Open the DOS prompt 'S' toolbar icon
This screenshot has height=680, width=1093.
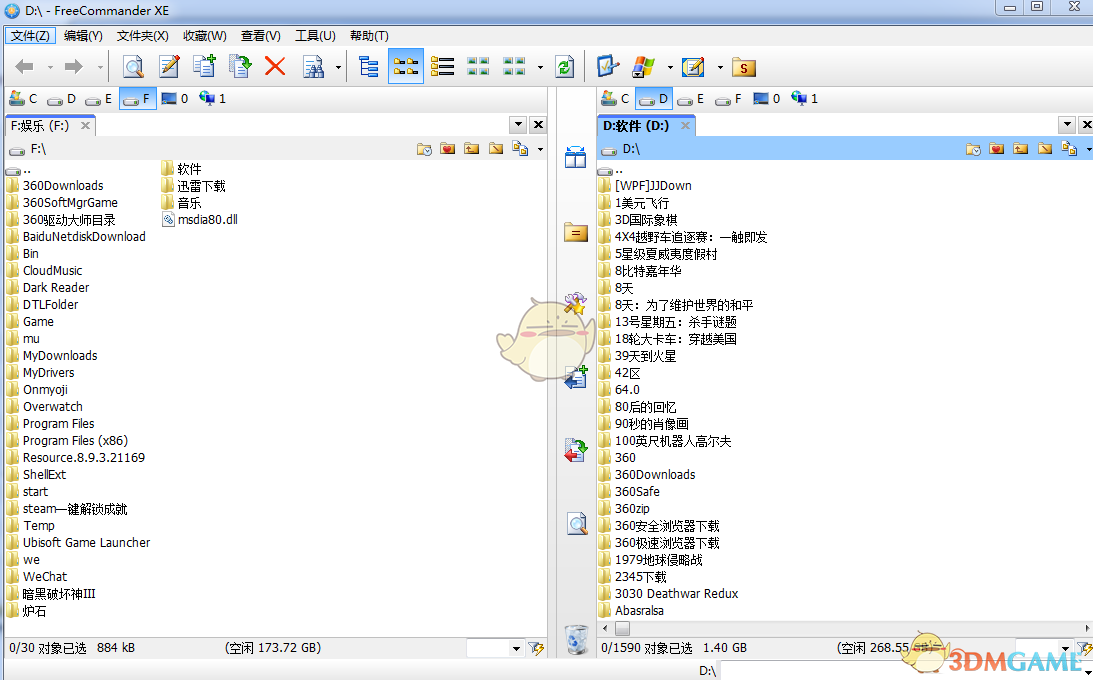click(744, 66)
